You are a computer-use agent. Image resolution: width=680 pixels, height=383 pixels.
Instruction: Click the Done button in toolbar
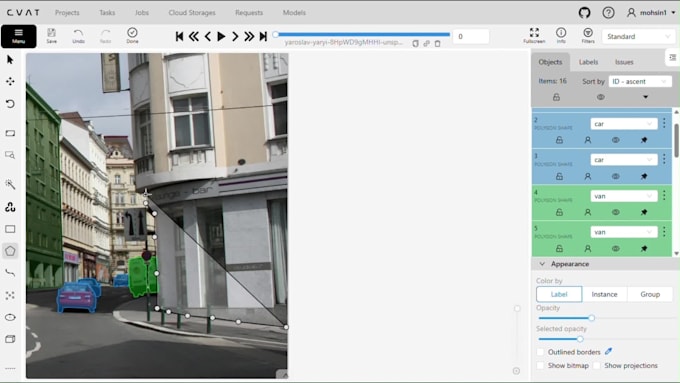(x=132, y=36)
